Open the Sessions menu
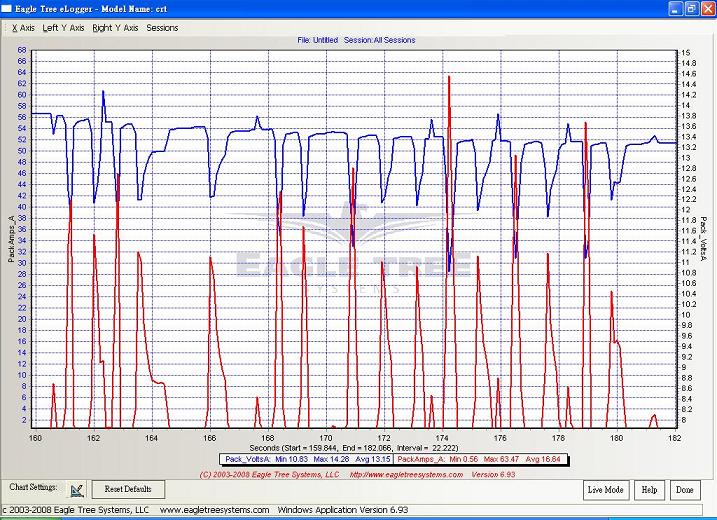This screenshot has height=520, width=717. pos(162,28)
